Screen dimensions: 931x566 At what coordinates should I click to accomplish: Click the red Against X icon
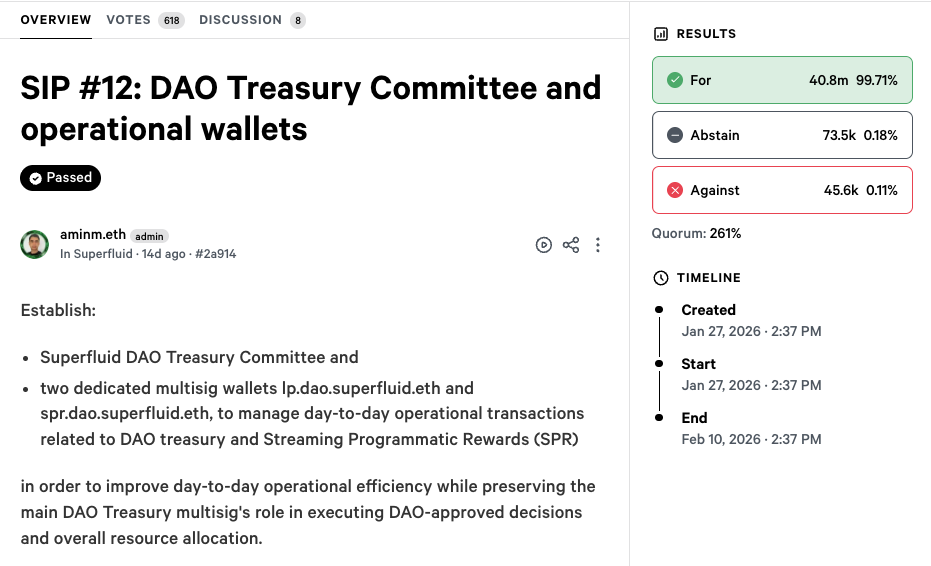coord(674,190)
